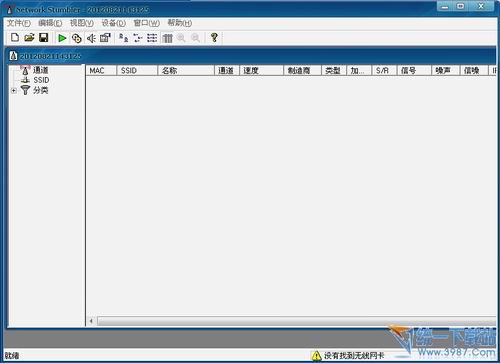
Task: Open the 窗口(W) menu
Action: [147, 23]
